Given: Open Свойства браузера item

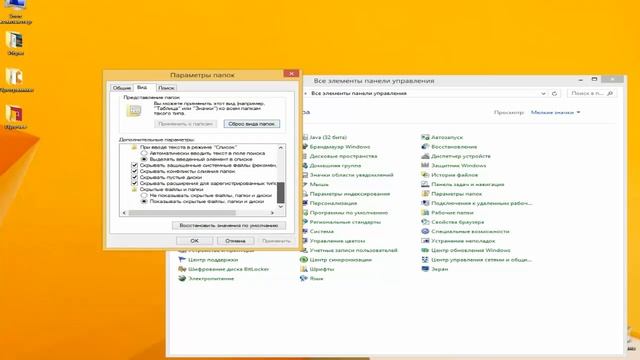Looking at the screenshot, I should pyautogui.click(x=452, y=222).
